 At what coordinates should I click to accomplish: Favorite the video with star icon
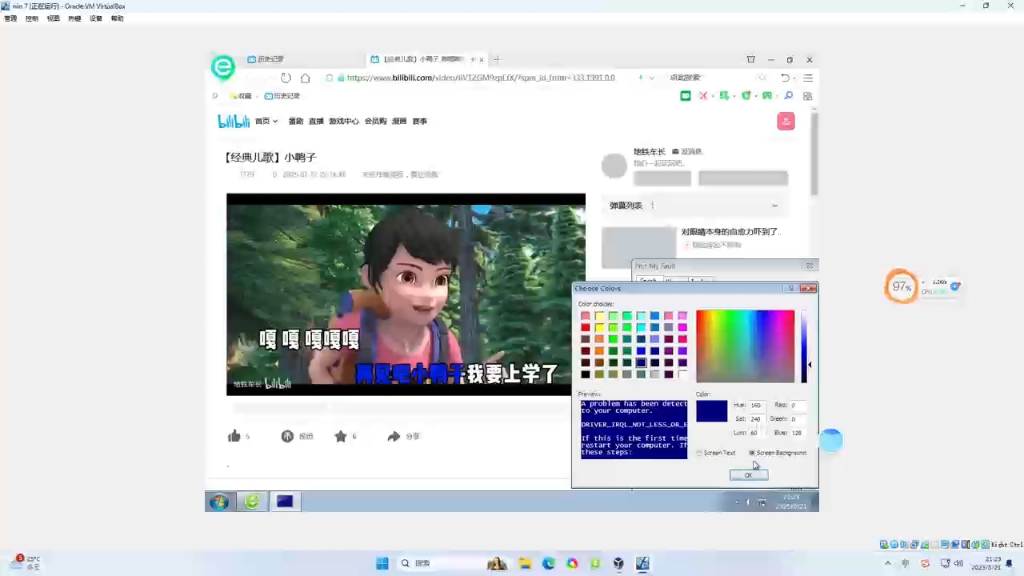[341, 436]
